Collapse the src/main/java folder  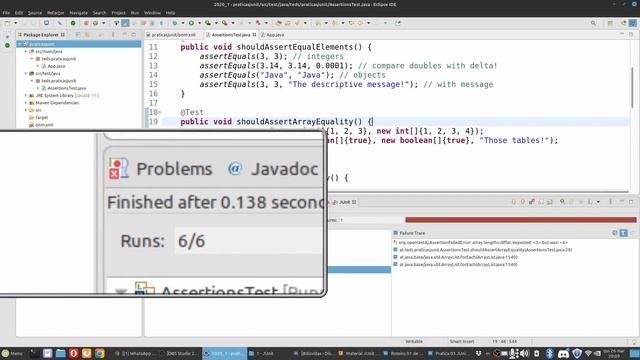26,51
